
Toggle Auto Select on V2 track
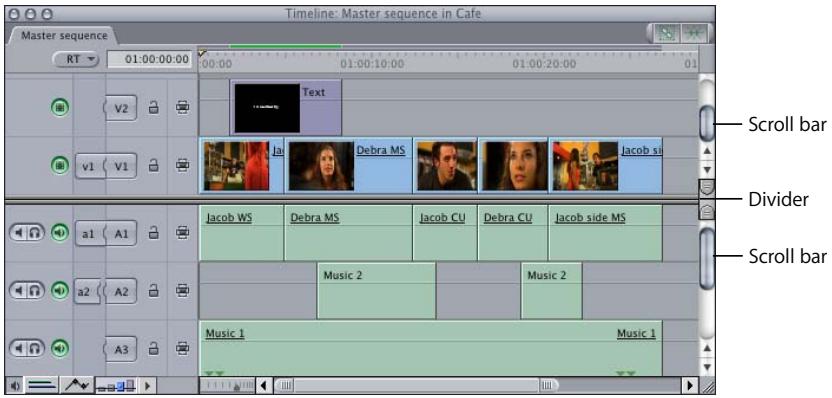pyautogui.click(x=183, y=108)
